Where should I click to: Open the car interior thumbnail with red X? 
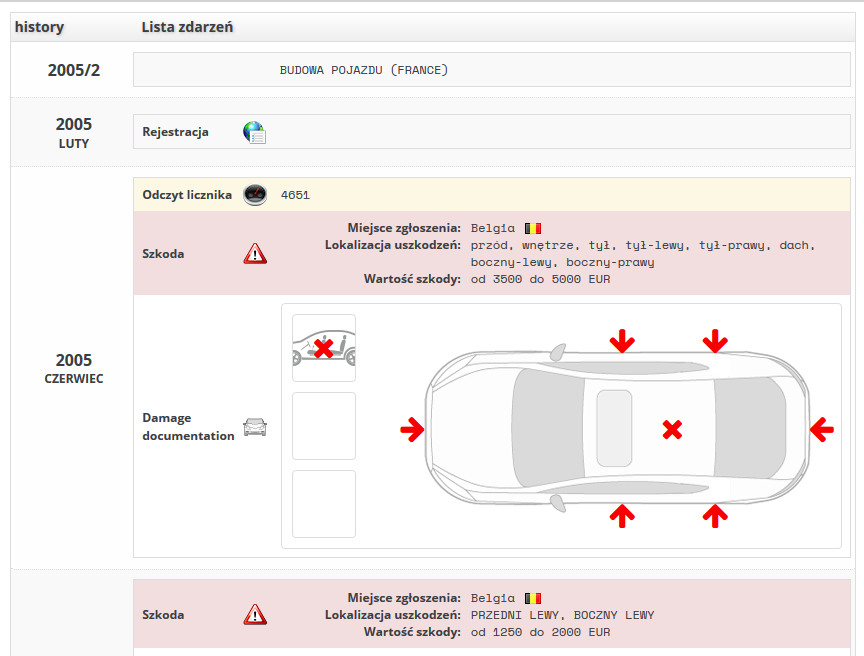324,348
